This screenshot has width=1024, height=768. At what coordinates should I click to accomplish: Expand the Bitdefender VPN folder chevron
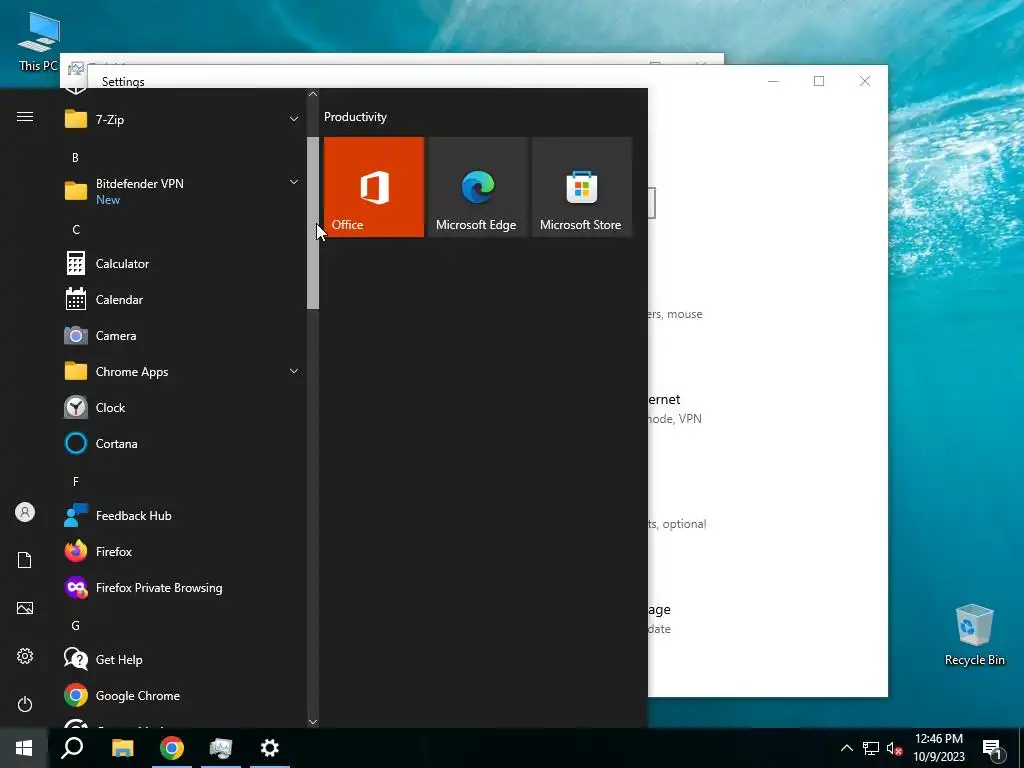[294, 182]
